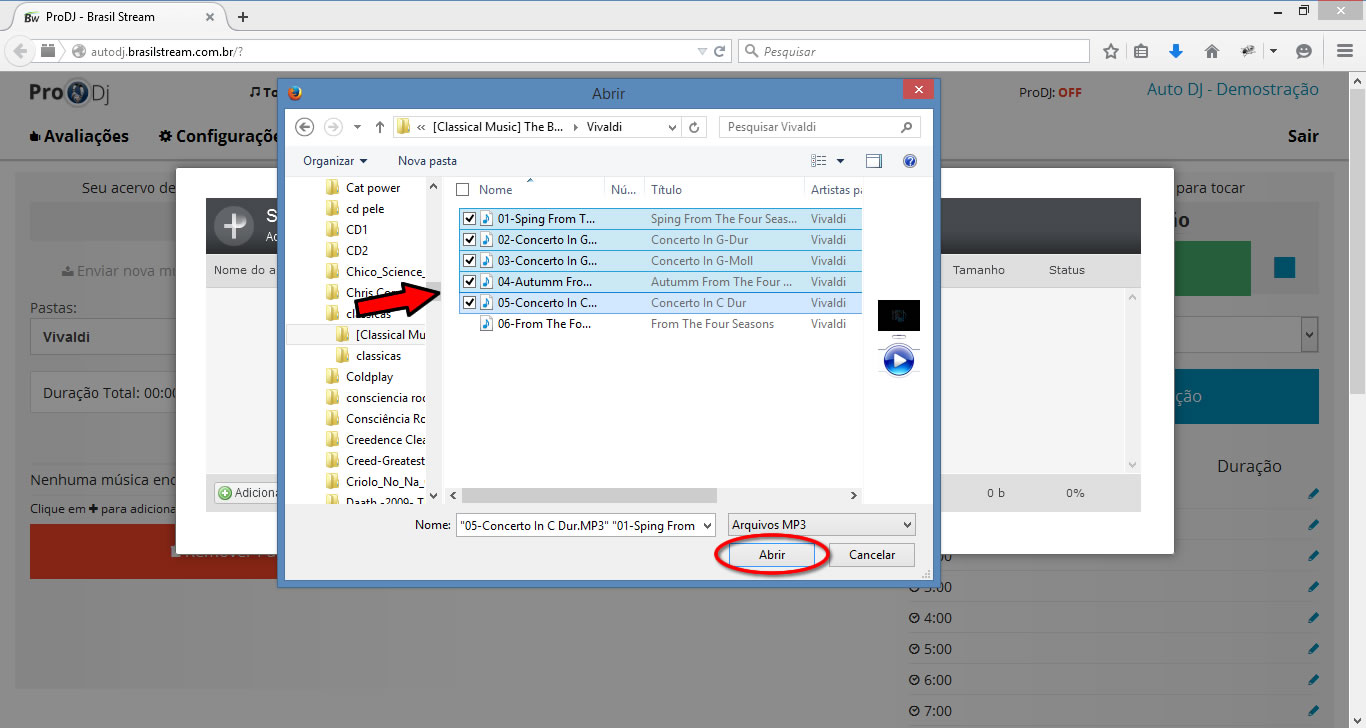Expand the Firefox URL bar history dropdown
The image size is (1366, 728).
701,51
